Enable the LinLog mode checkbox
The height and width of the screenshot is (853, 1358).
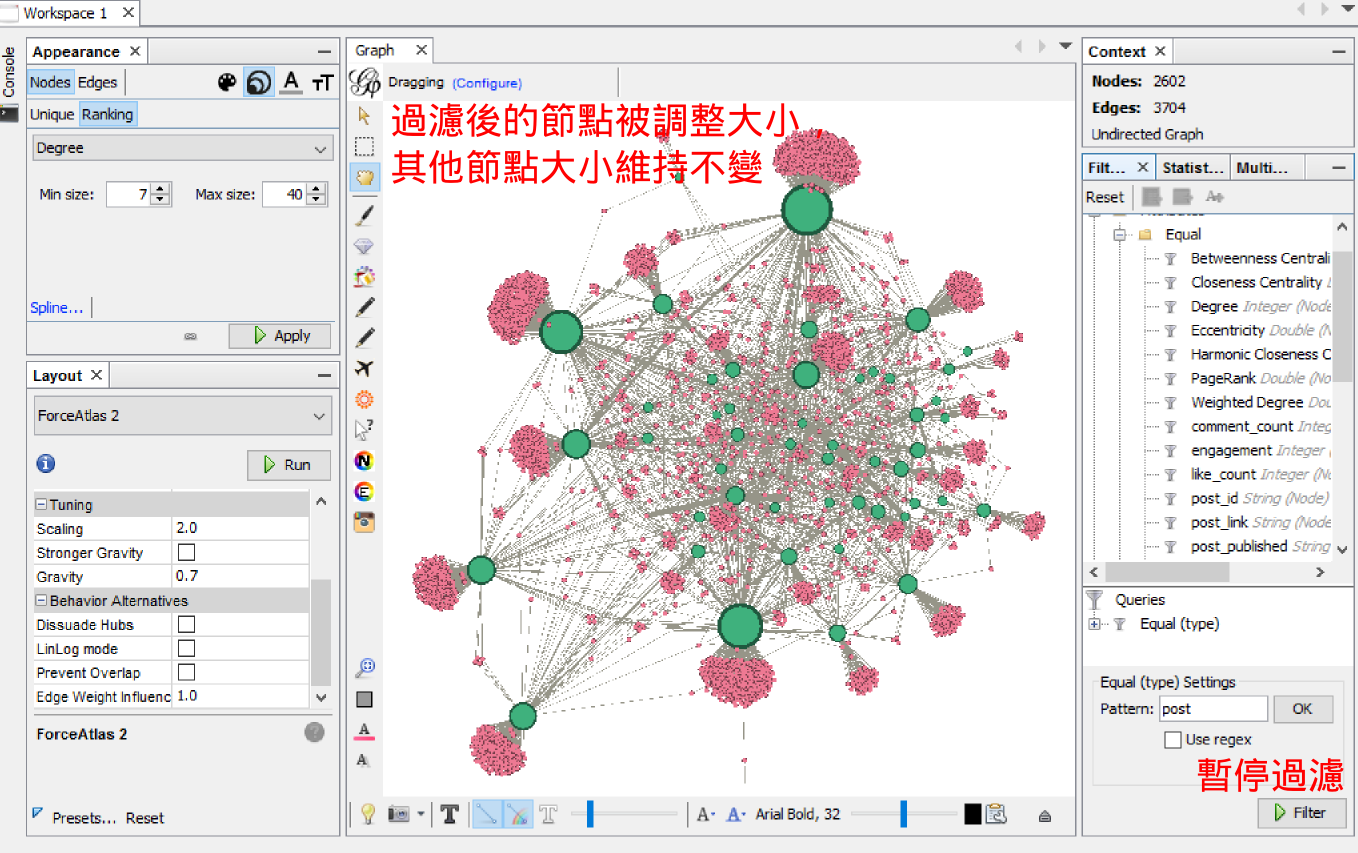[186, 649]
